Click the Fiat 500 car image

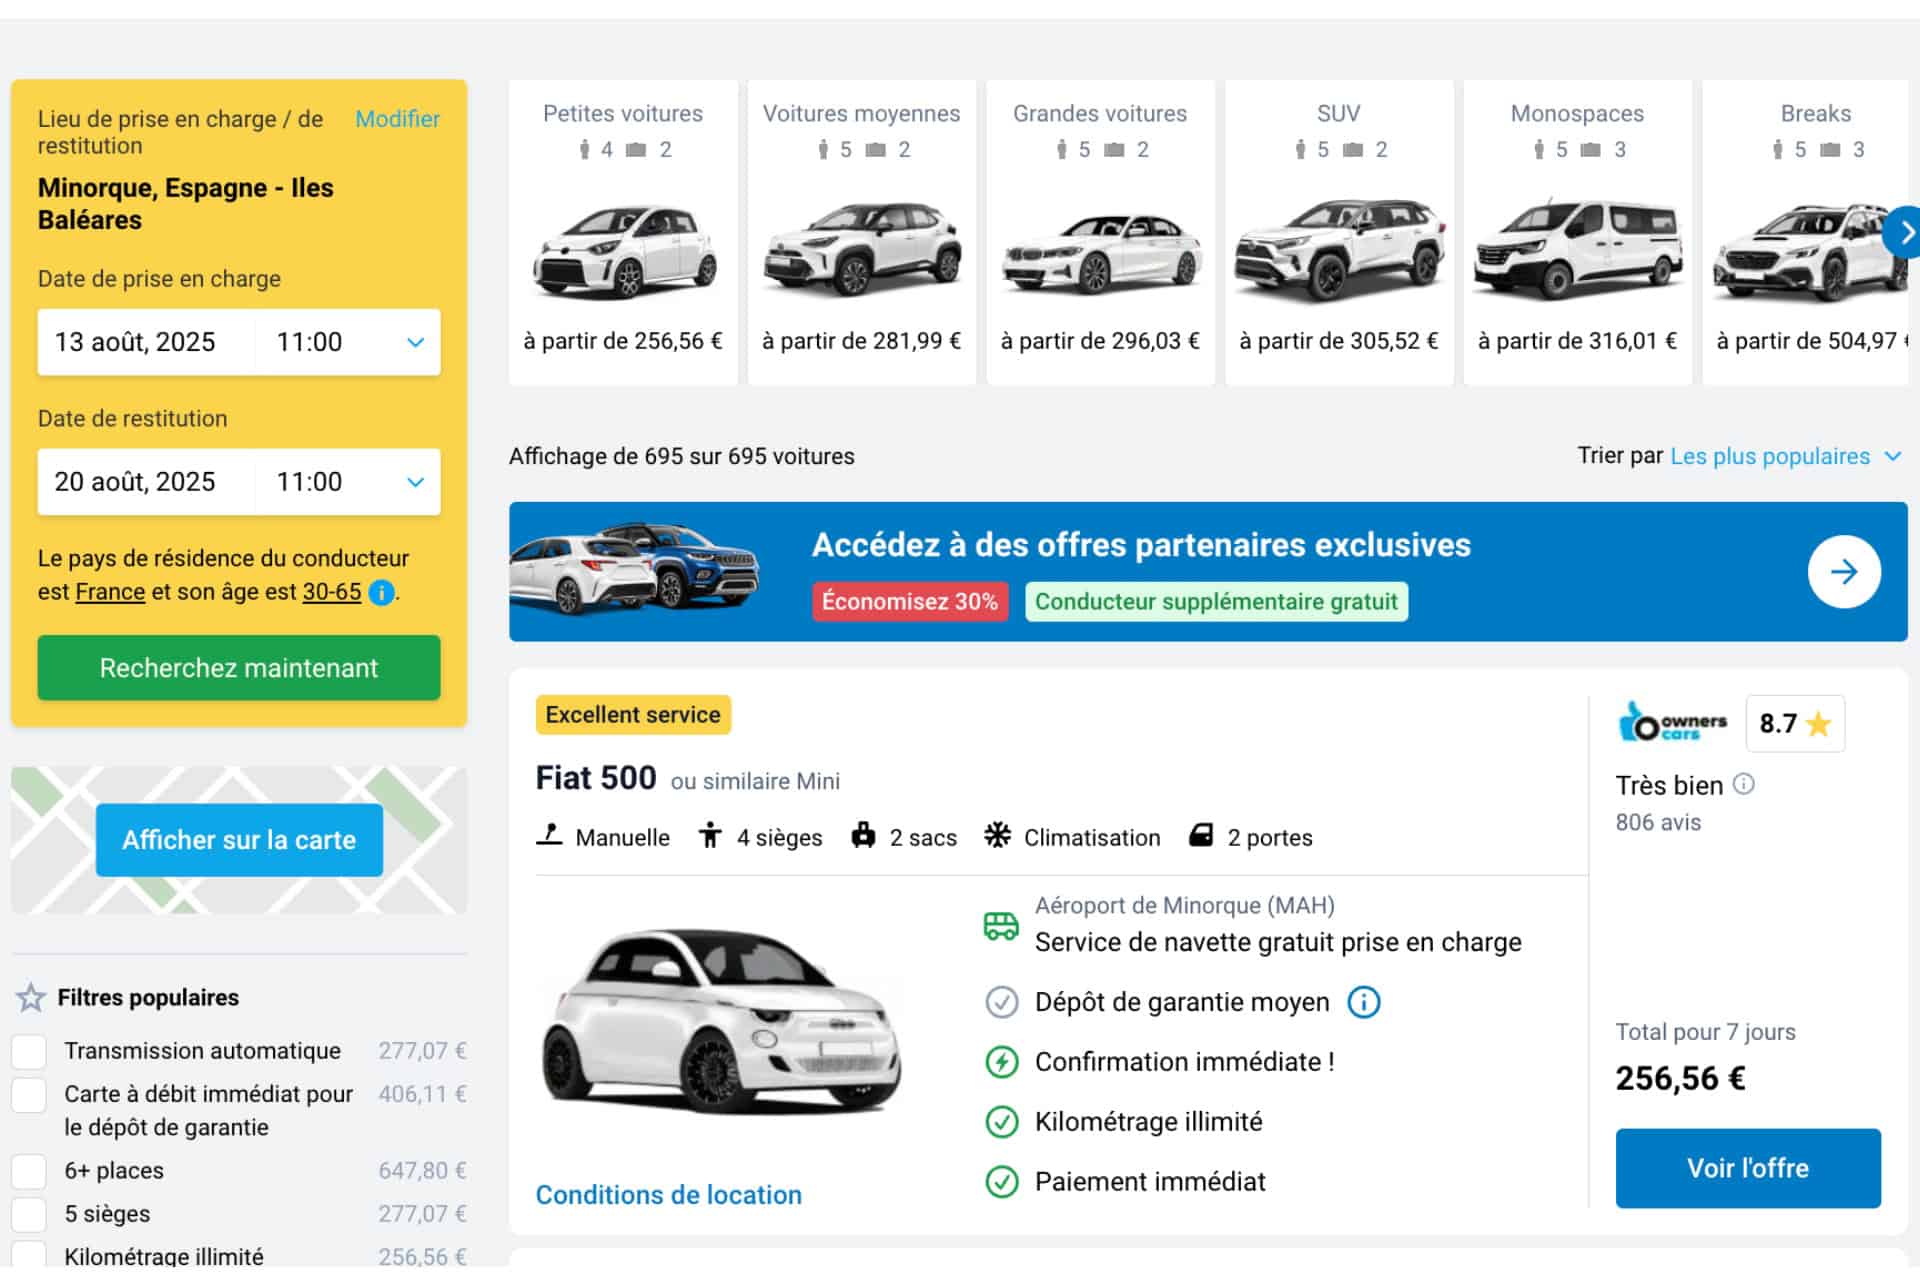722,1022
